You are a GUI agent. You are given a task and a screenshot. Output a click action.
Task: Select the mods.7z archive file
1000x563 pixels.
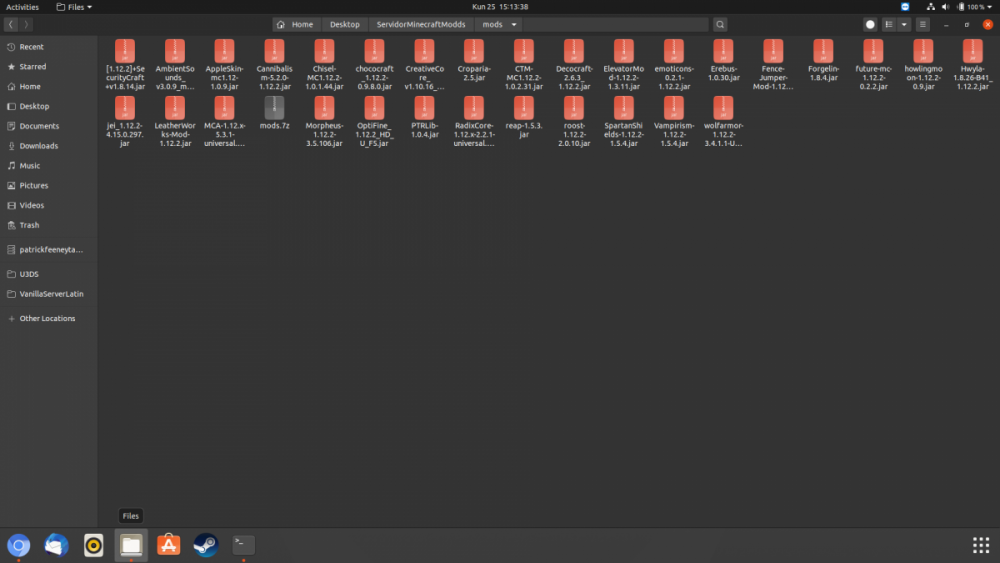coord(274,113)
